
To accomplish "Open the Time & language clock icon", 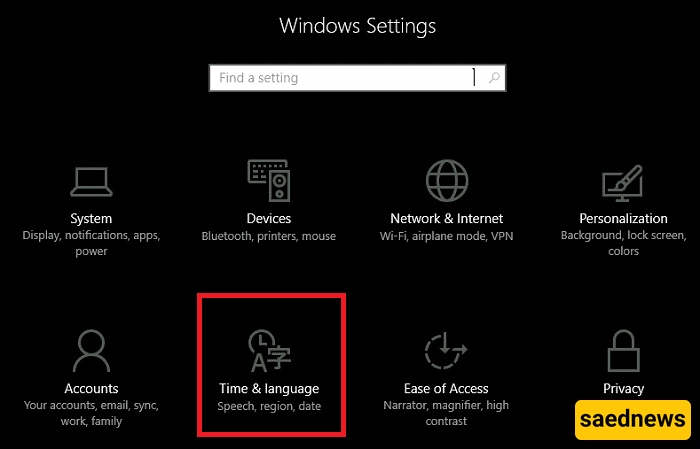I will [x=268, y=351].
